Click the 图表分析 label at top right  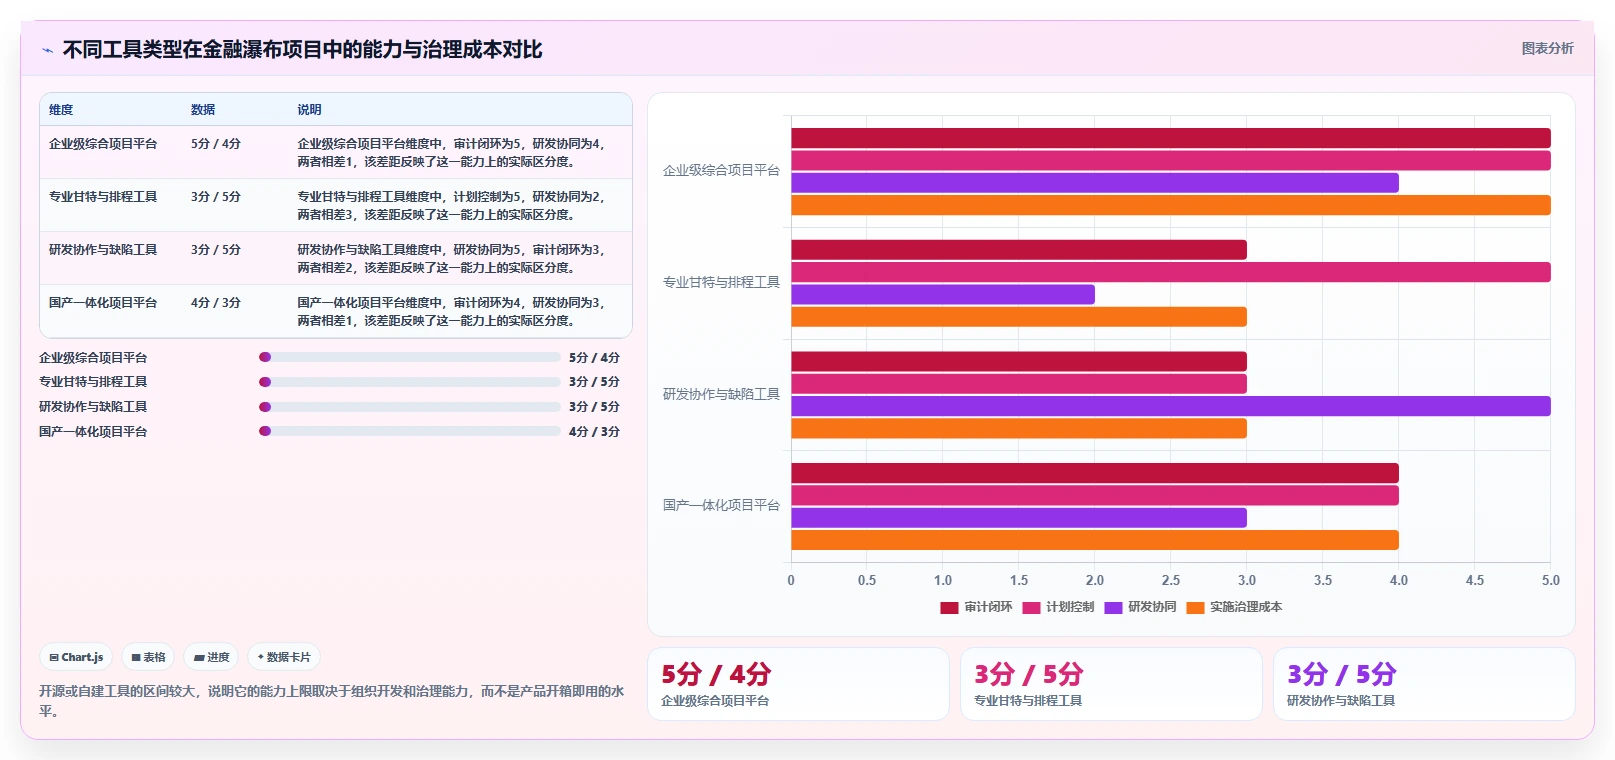coord(1547,48)
